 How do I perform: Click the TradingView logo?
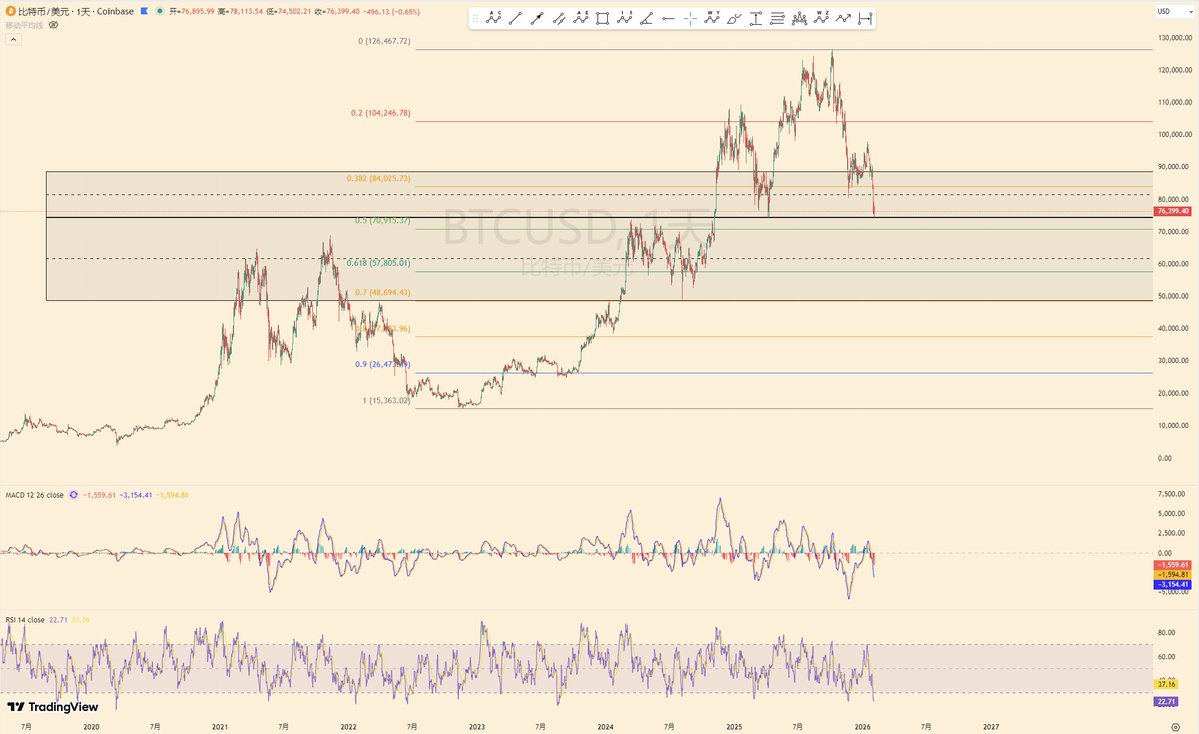coord(53,707)
